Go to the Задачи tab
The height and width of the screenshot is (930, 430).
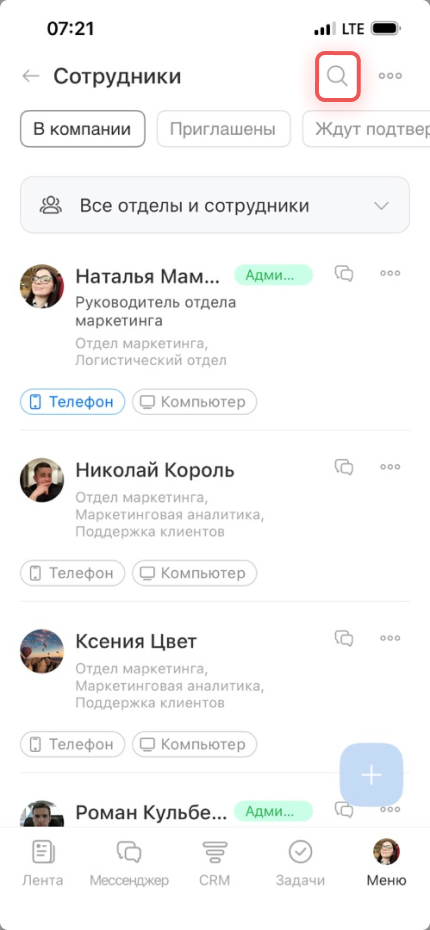pyautogui.click(x=300, y=863)
